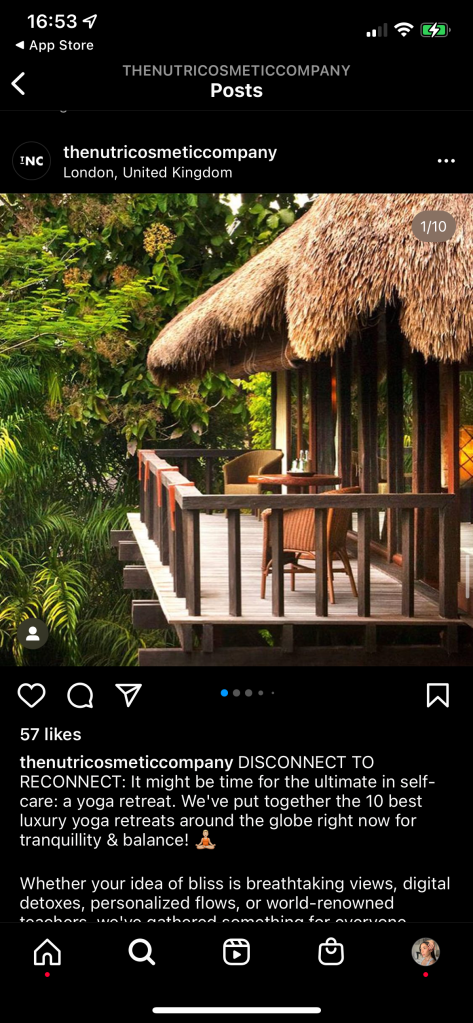Tap username in the caption text

127,762
